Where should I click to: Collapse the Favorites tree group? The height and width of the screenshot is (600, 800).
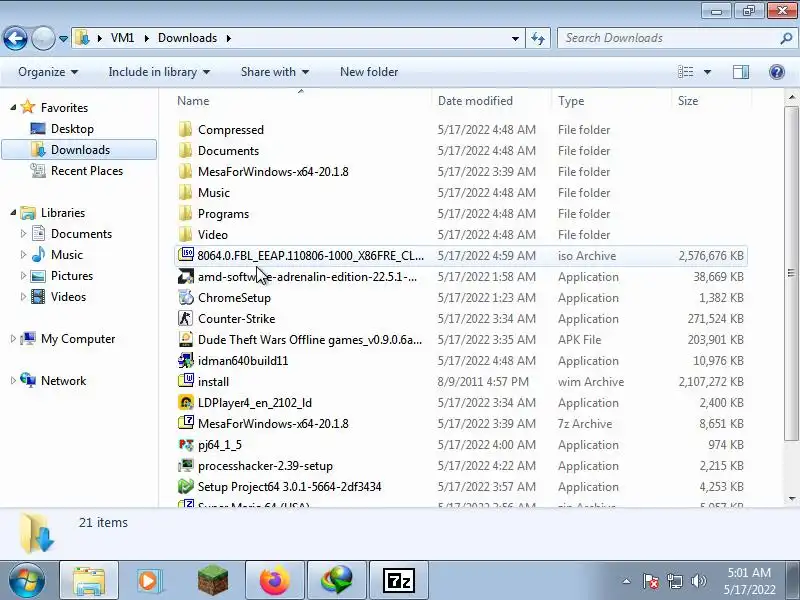point(13,108)
